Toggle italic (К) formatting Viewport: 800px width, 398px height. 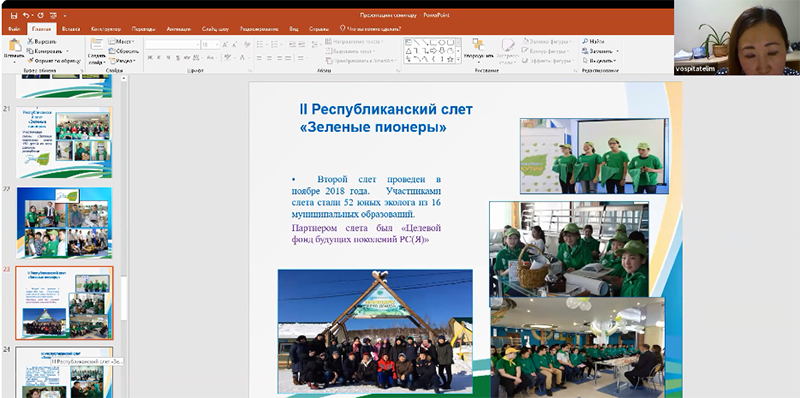160,58
